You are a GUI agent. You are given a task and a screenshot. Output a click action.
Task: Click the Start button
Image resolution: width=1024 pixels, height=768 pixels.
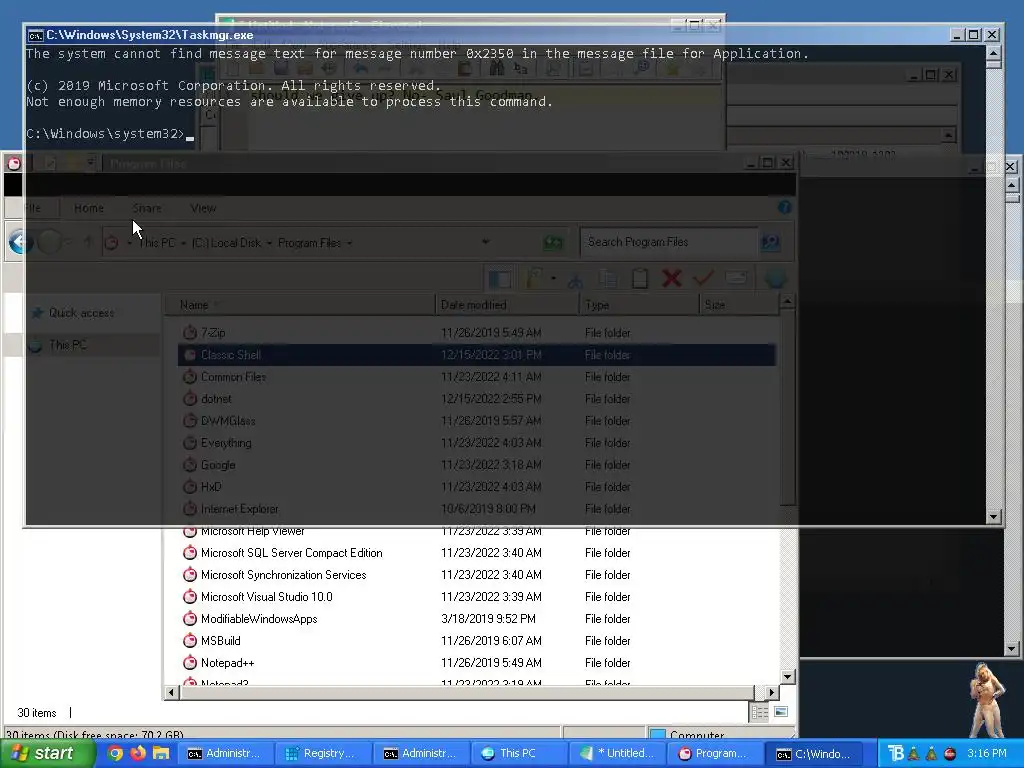point(46,754)
